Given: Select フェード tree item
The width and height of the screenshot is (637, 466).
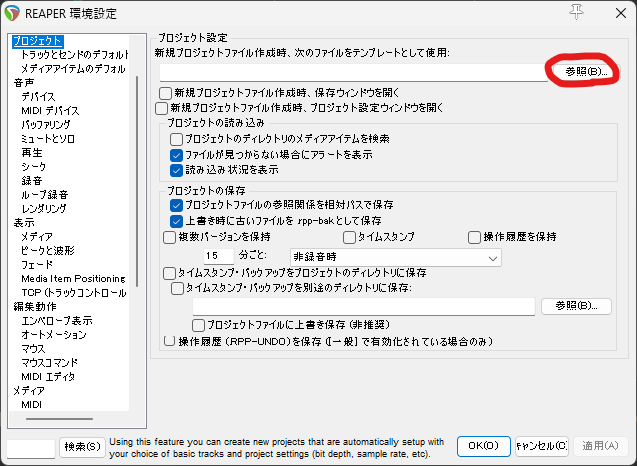Looking at the screenshot, I should (37, 265).
